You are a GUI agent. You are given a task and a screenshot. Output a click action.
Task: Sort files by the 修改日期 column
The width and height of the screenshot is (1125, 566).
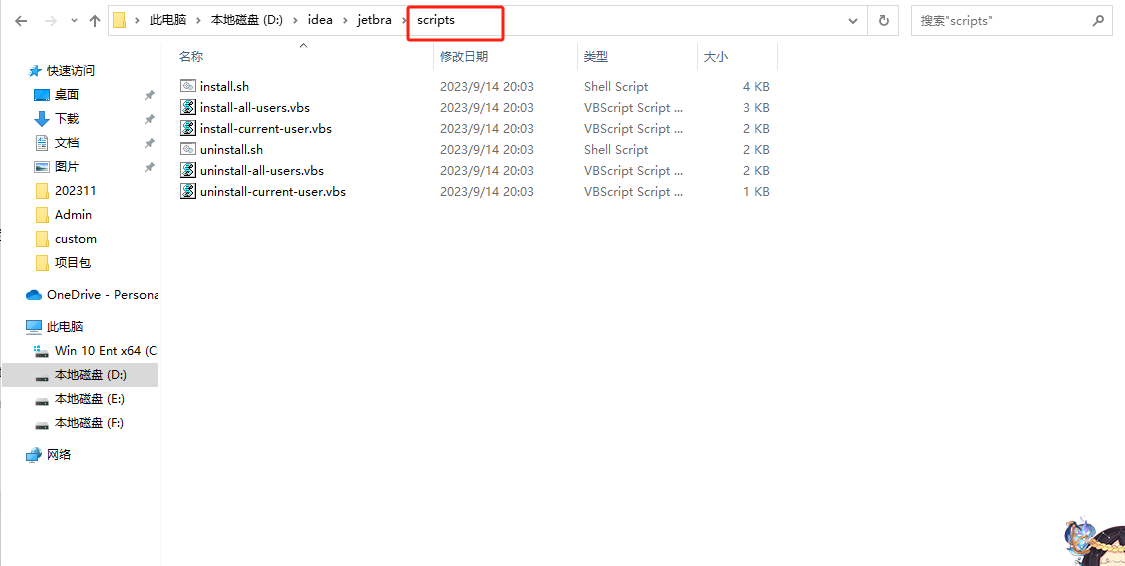464,57
